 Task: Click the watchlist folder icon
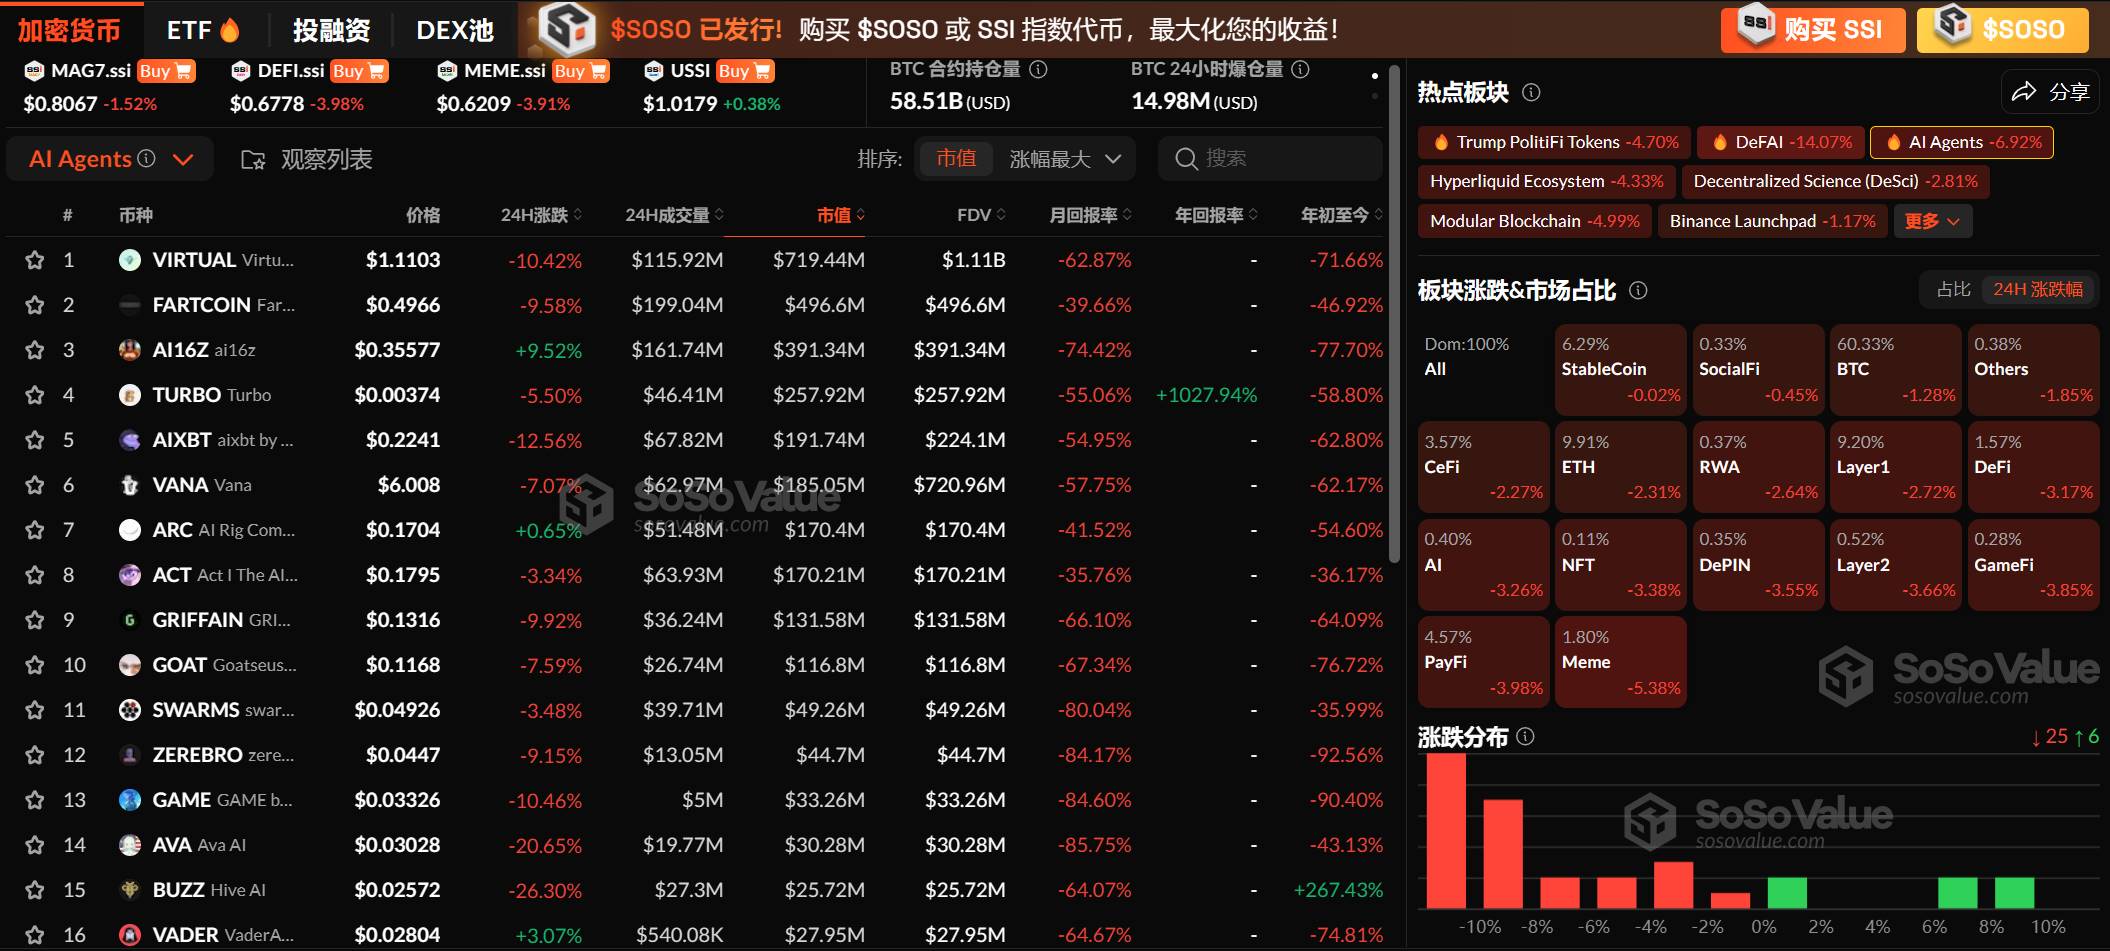click(253, 160)
